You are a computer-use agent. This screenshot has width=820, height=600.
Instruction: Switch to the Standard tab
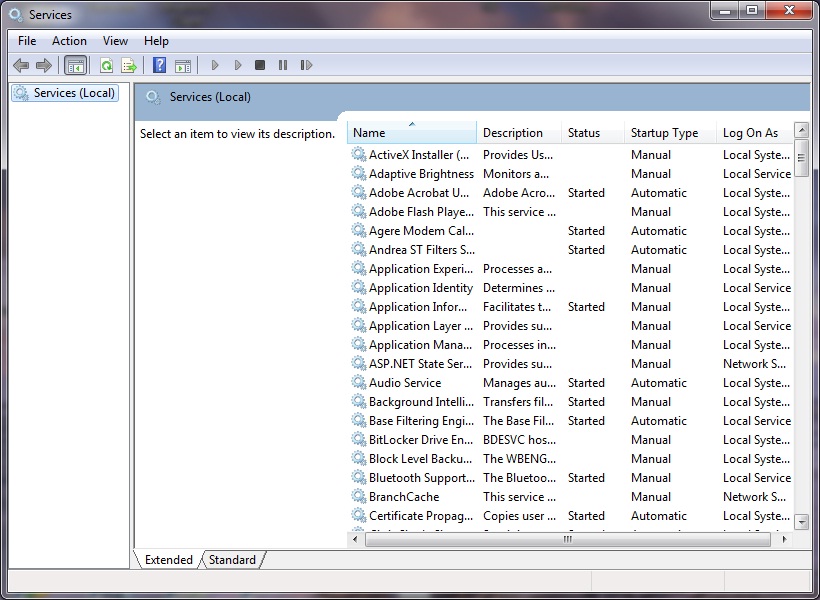coord(232,560)
